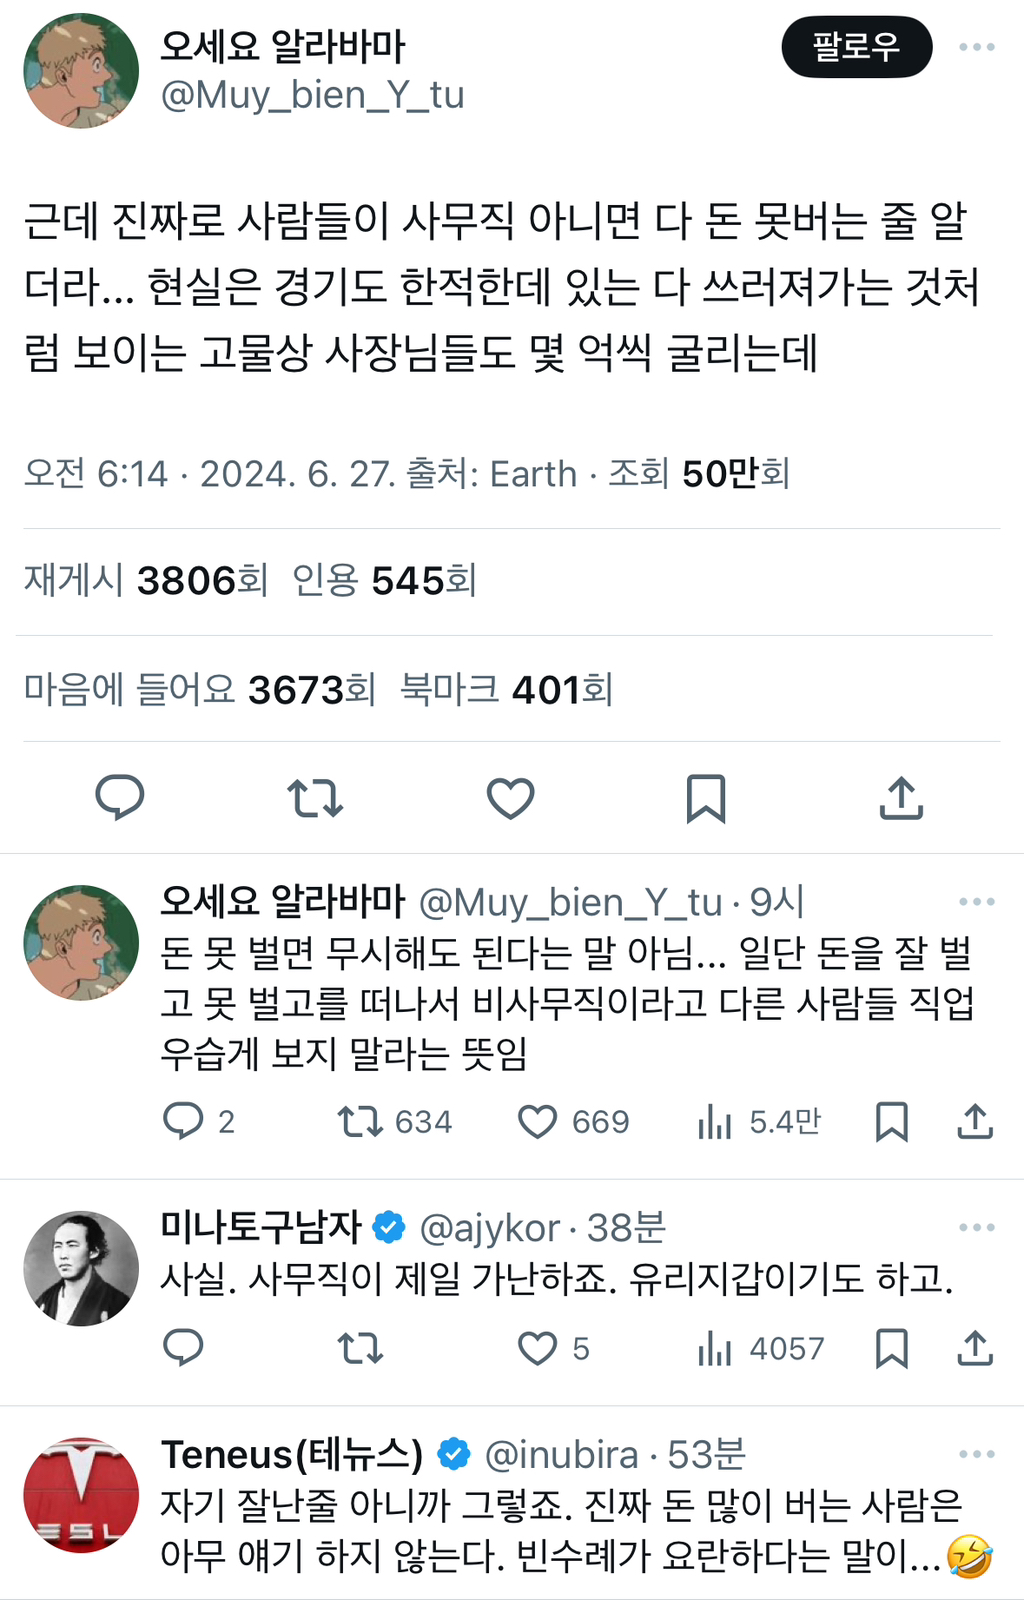Open the 오세요 알라바마 profile avatar at the top
The width and height of the screenshot is (1024, 1600).
point(81,70)
